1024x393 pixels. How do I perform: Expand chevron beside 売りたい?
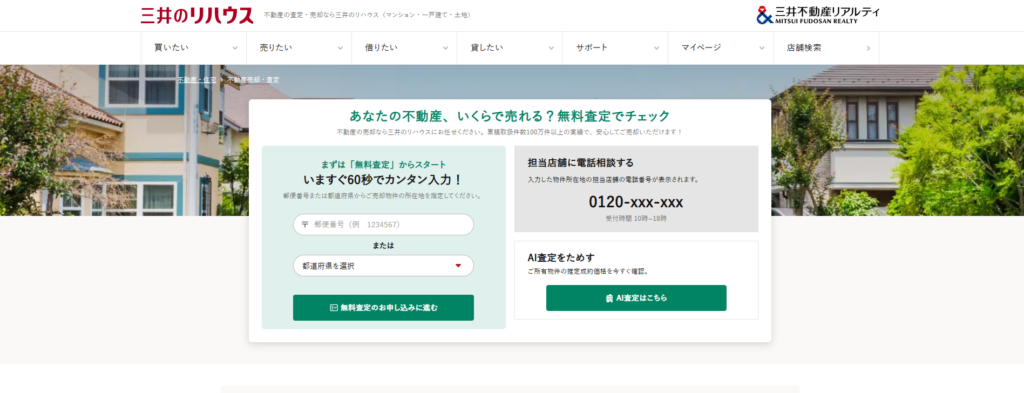340,48
